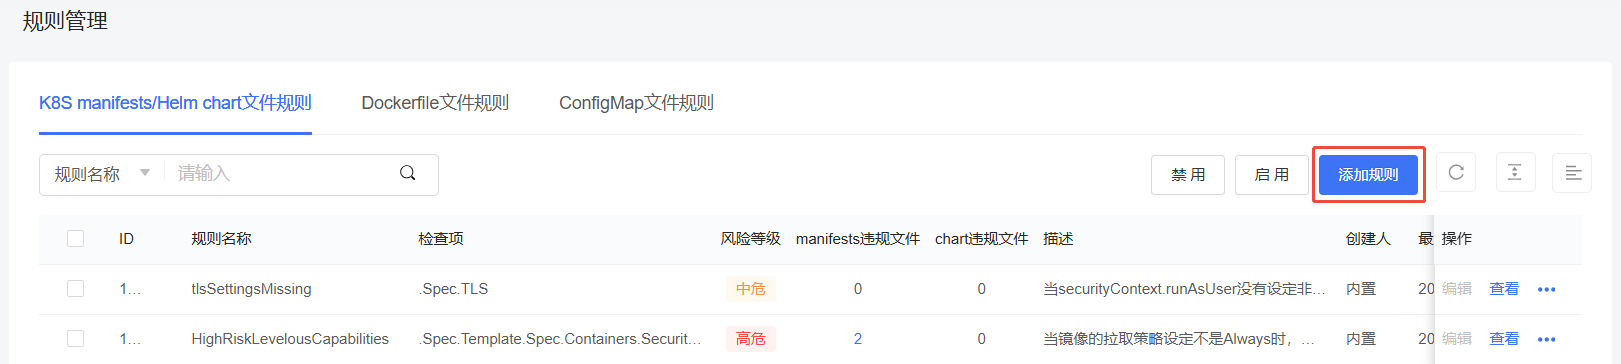Viewport: 1621px width, 364px height.
Task: Click the search magnifier icon
Action: pyautogui.click(x=408, y=173)
